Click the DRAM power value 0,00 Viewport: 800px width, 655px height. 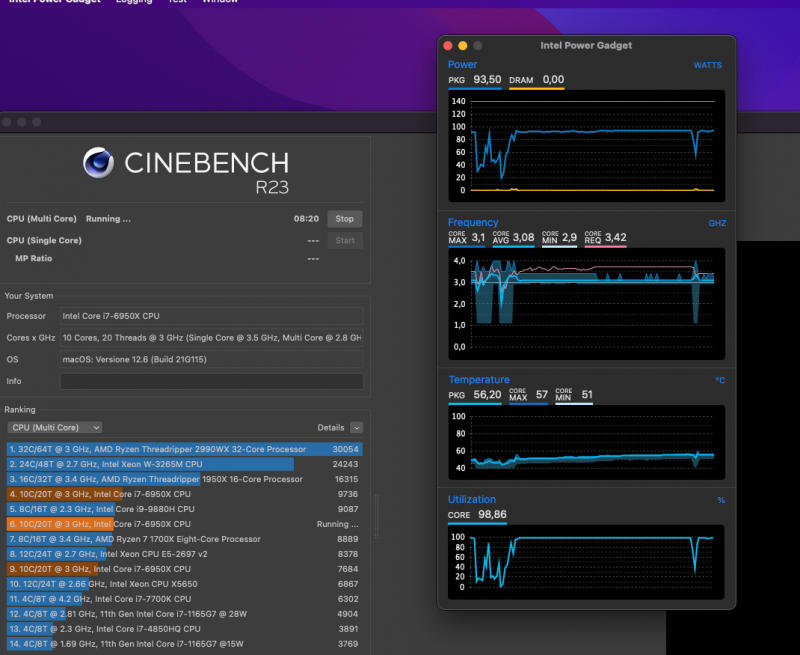(554, 80)
